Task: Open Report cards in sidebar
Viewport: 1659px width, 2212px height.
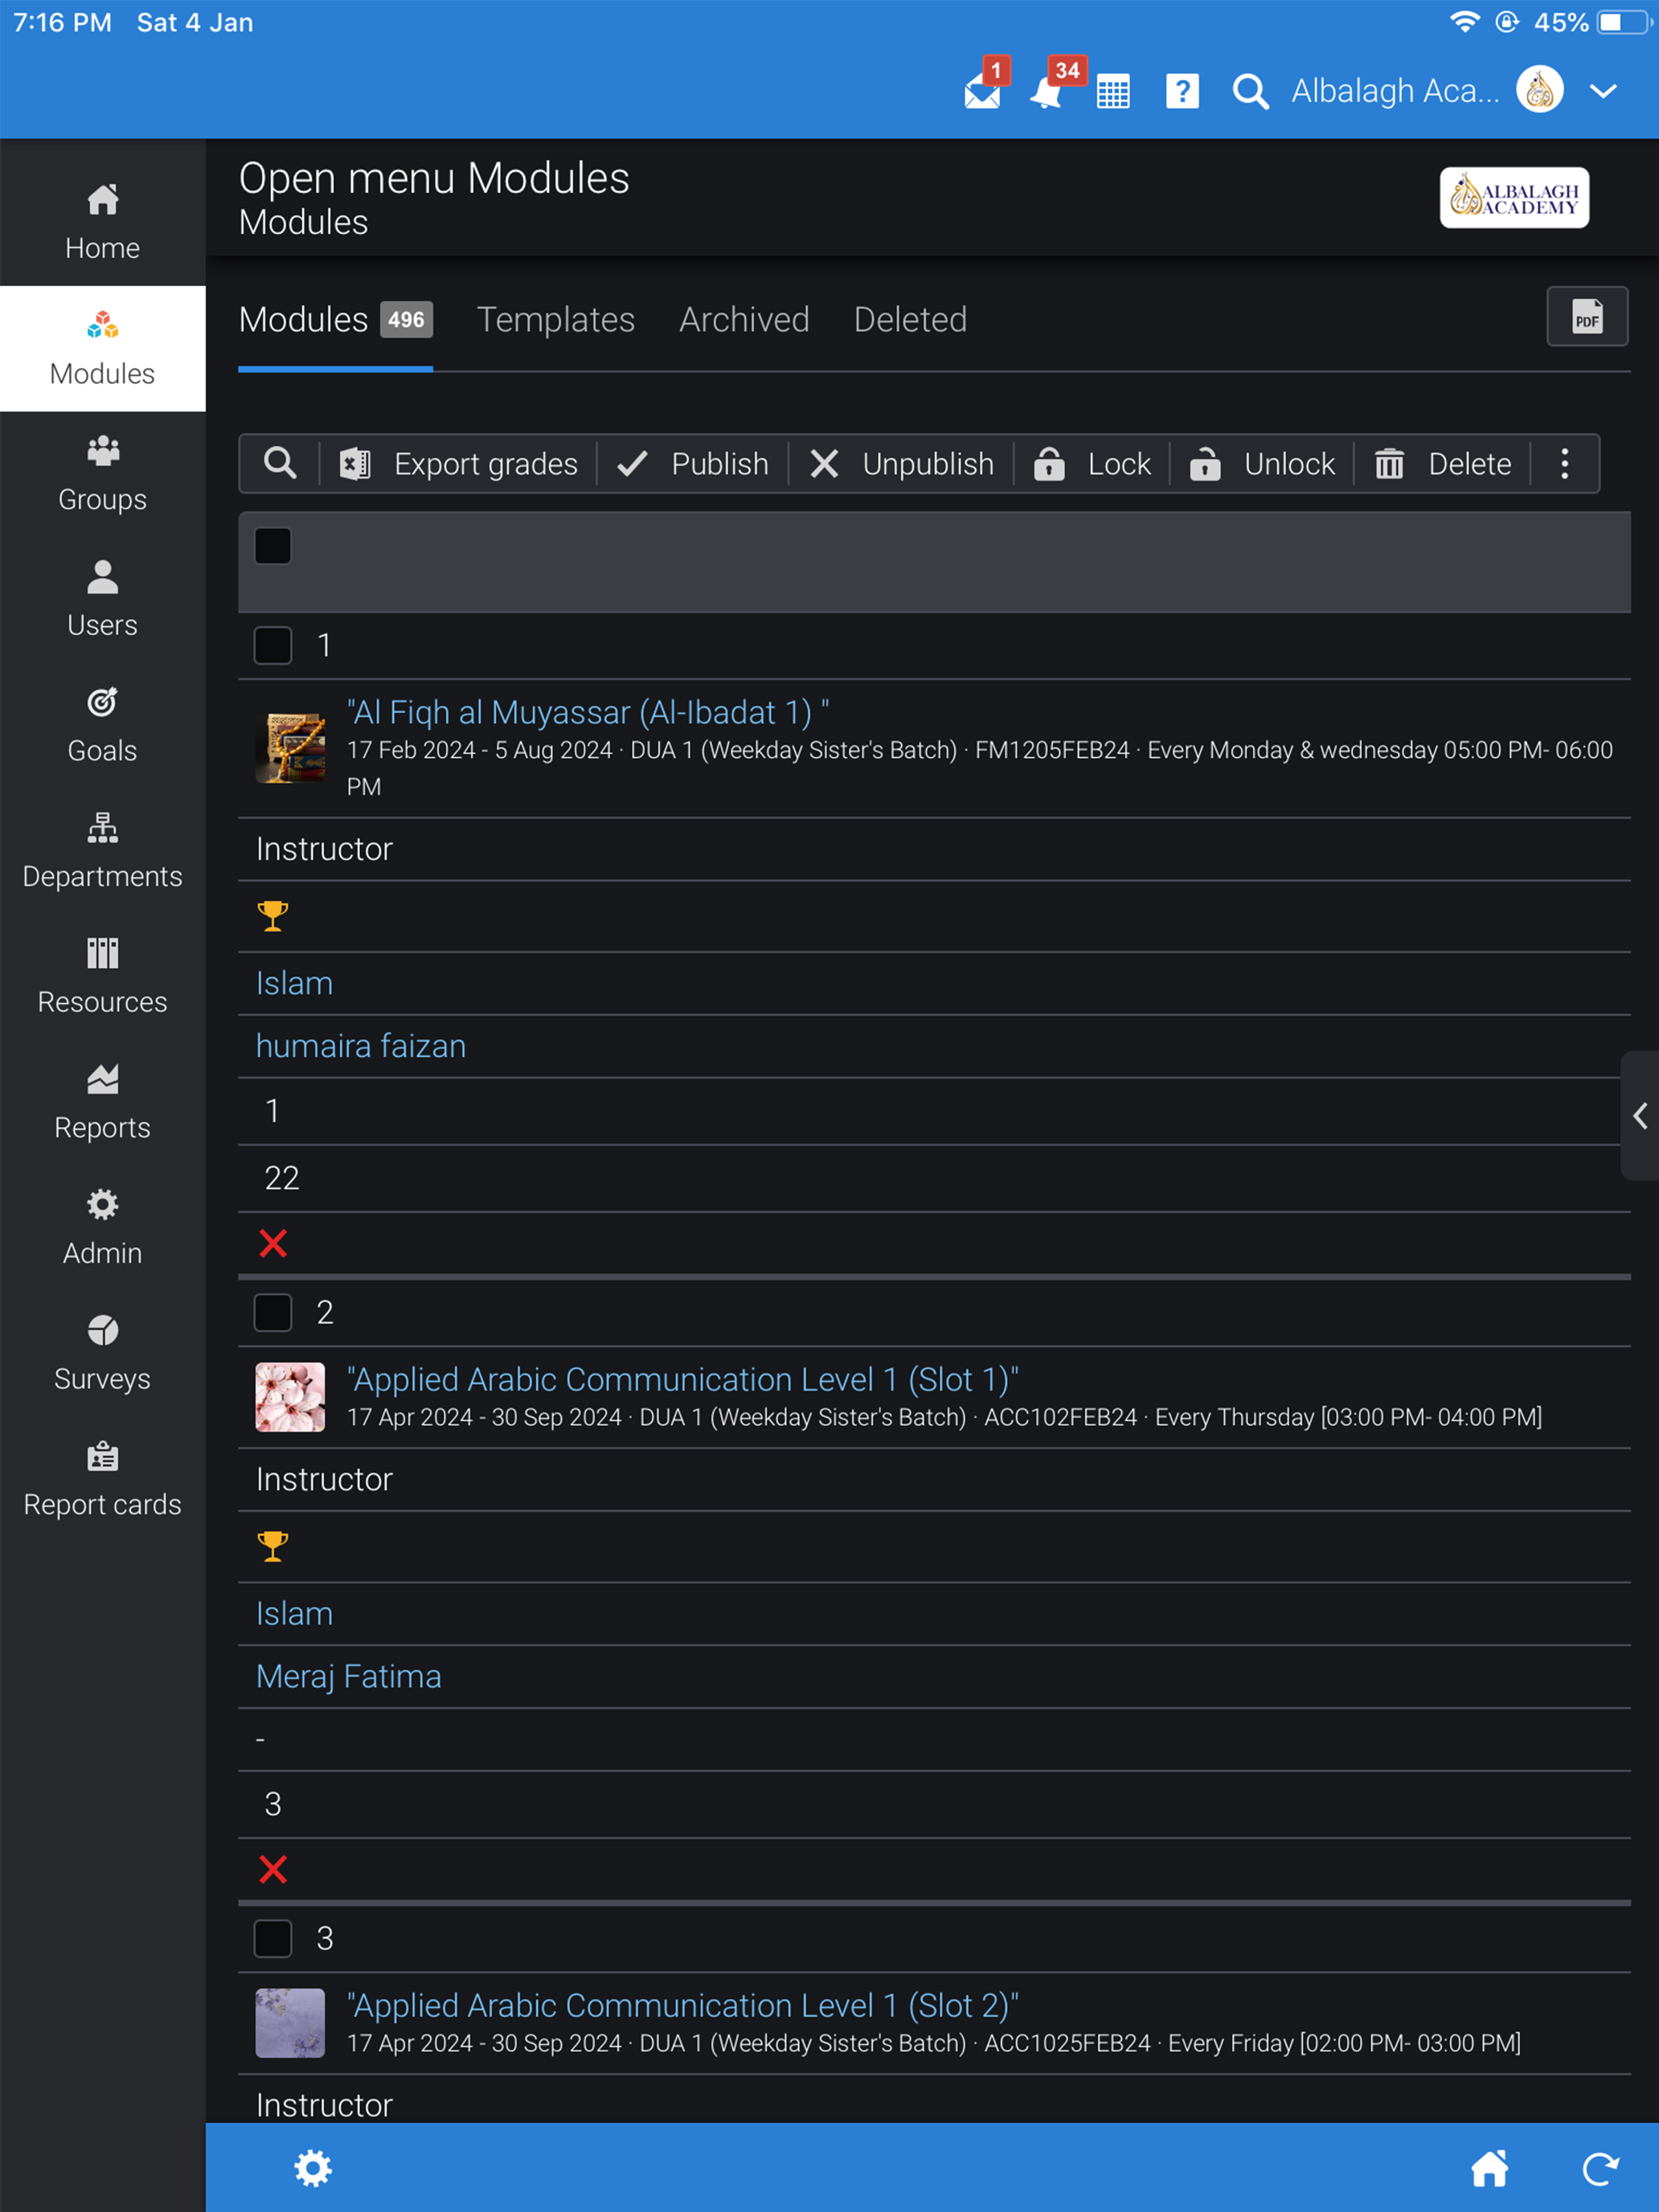Action: (x=102, y=1480)
